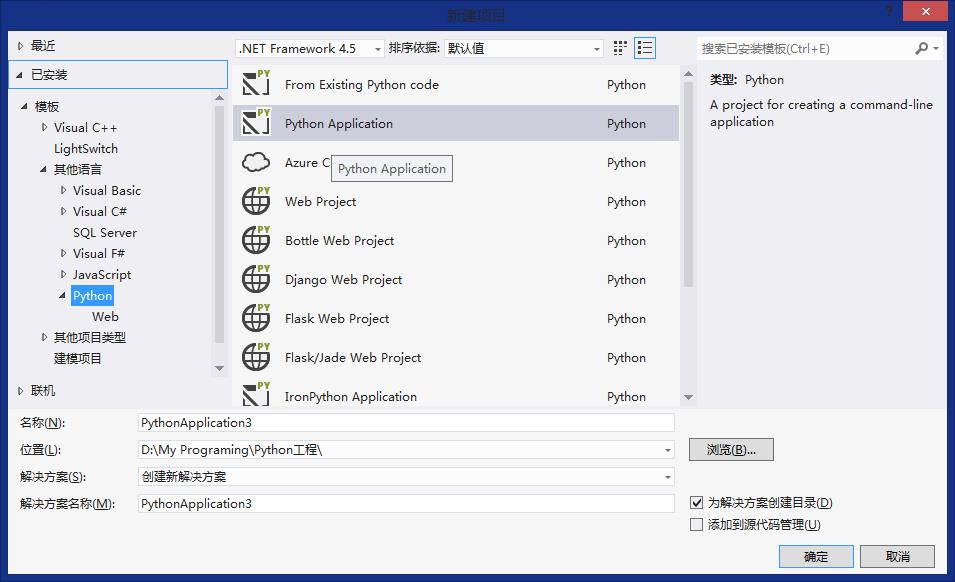955x582 pixels.
Task: Collapse the 其他语言 tree node
Action: (43, 169)
